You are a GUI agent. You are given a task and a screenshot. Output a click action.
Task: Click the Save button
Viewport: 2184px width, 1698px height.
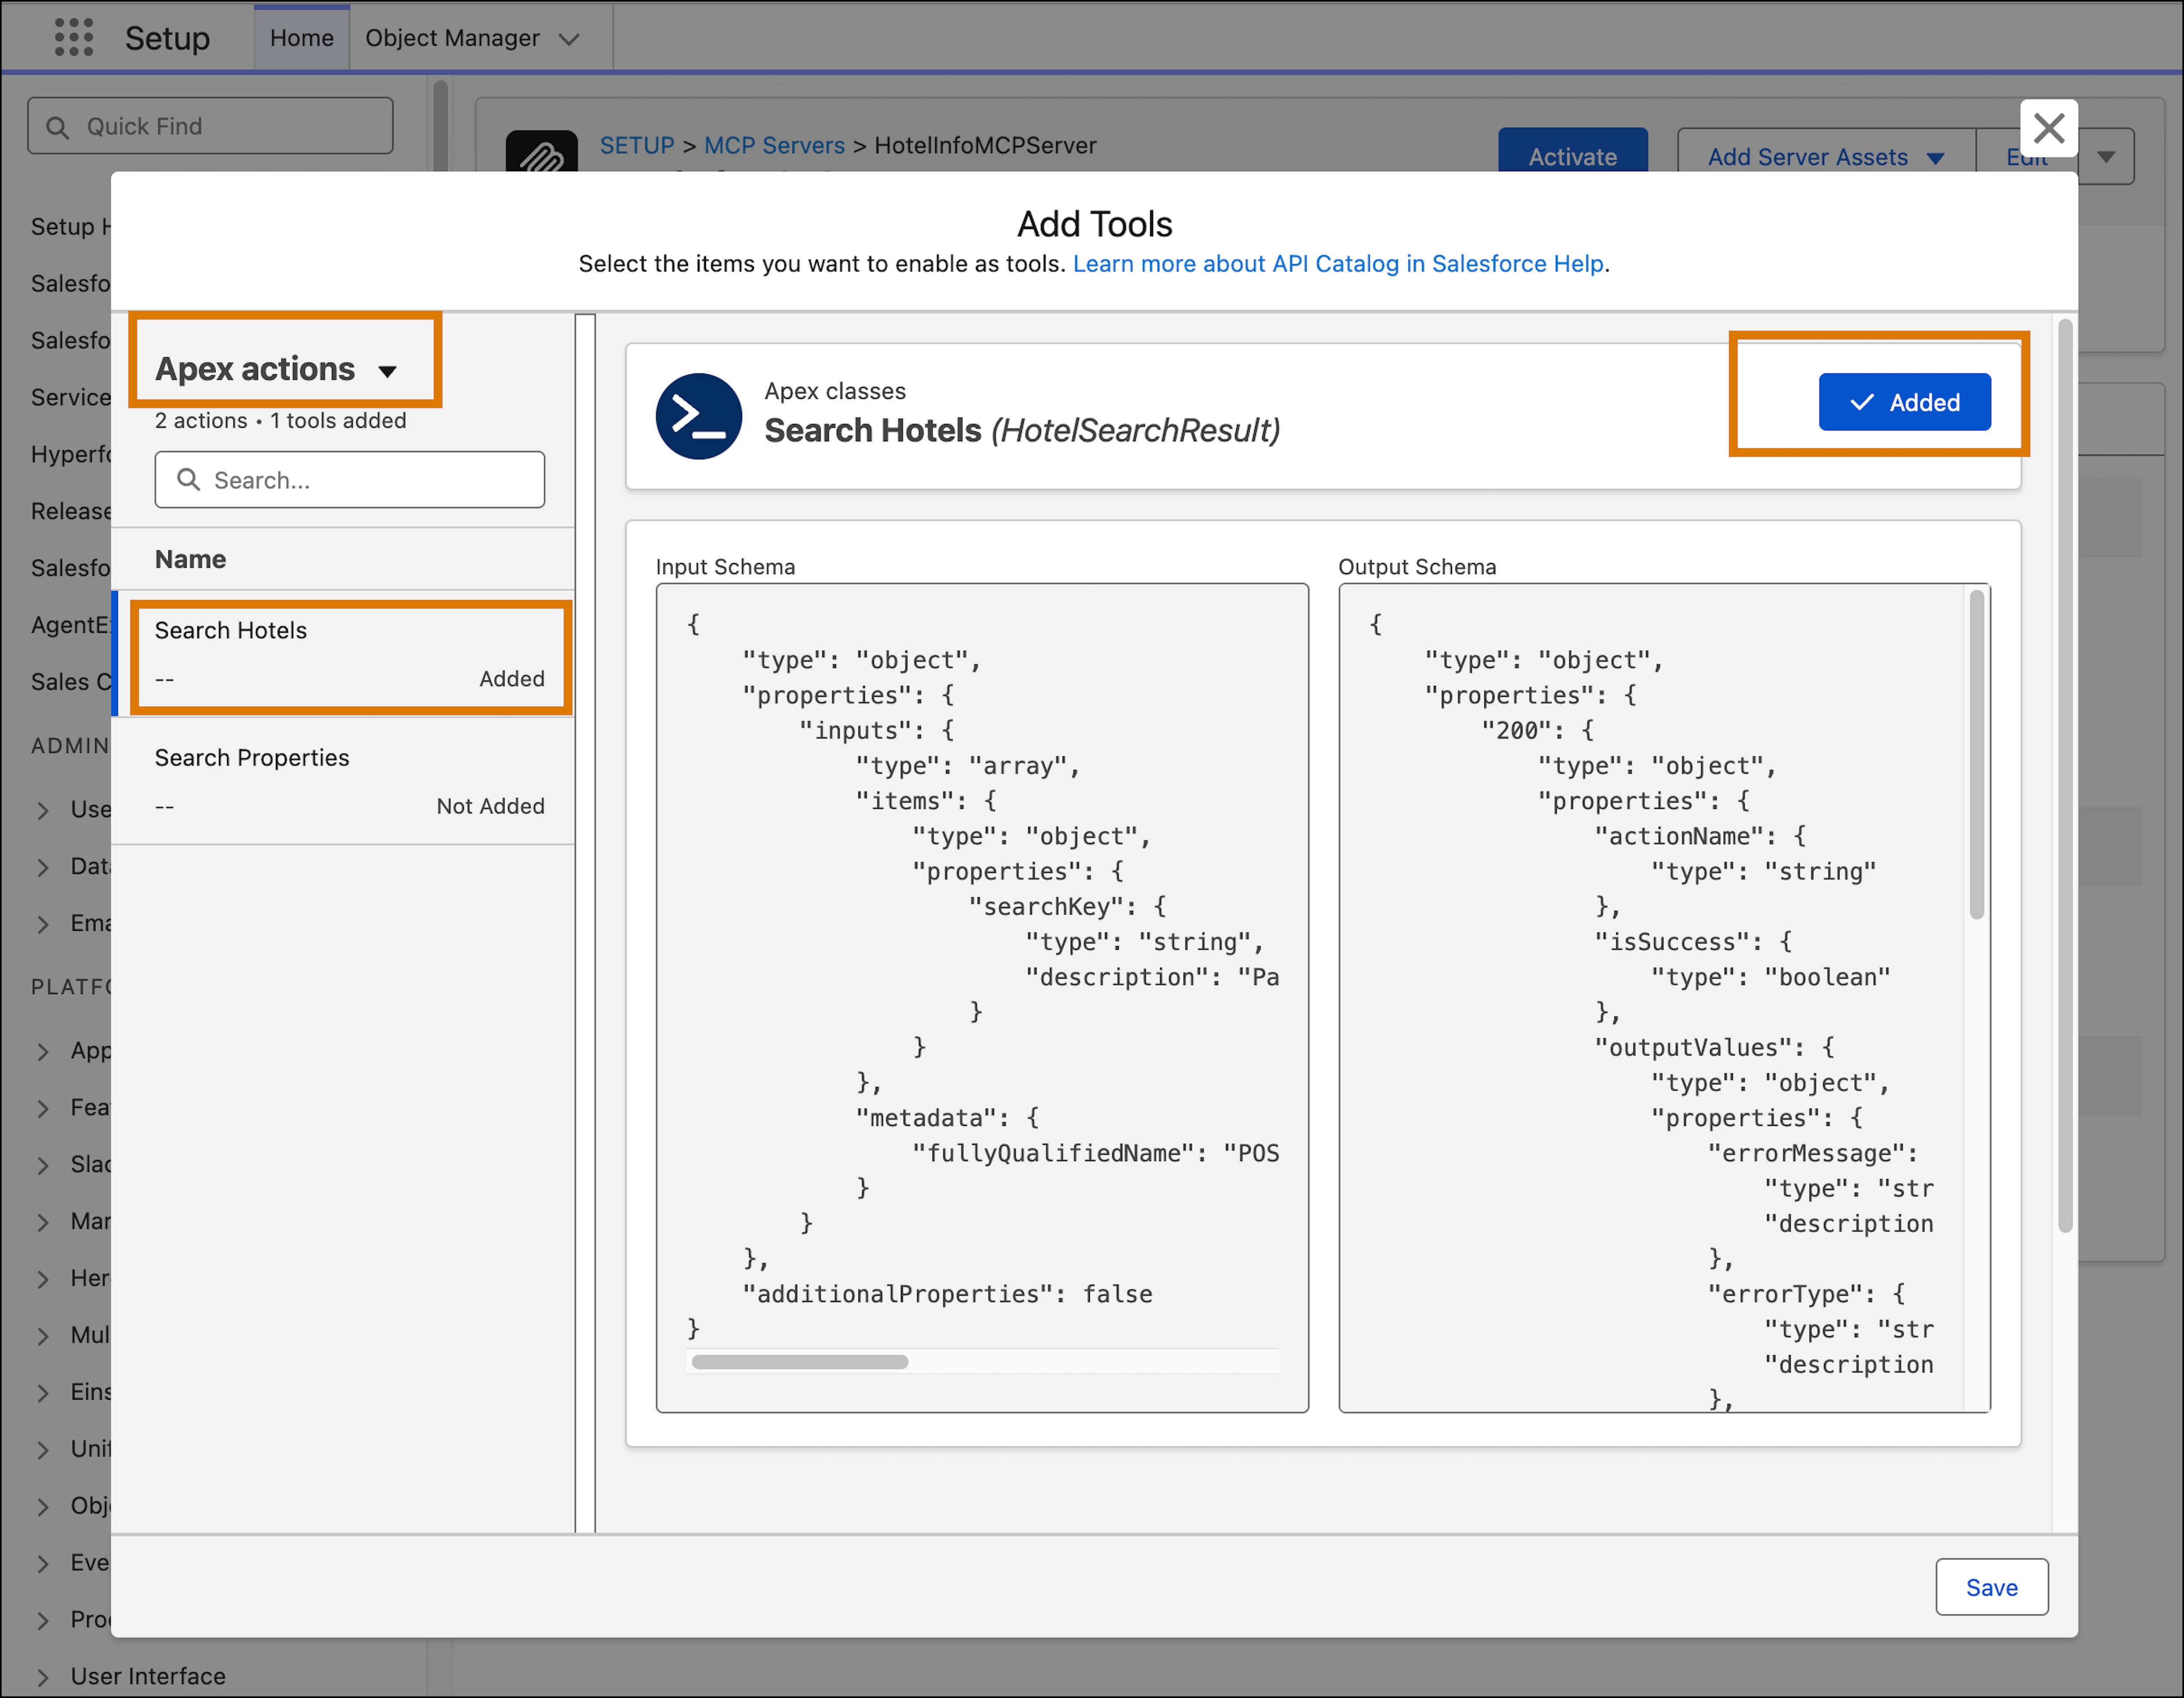tap(1991, 1587)
